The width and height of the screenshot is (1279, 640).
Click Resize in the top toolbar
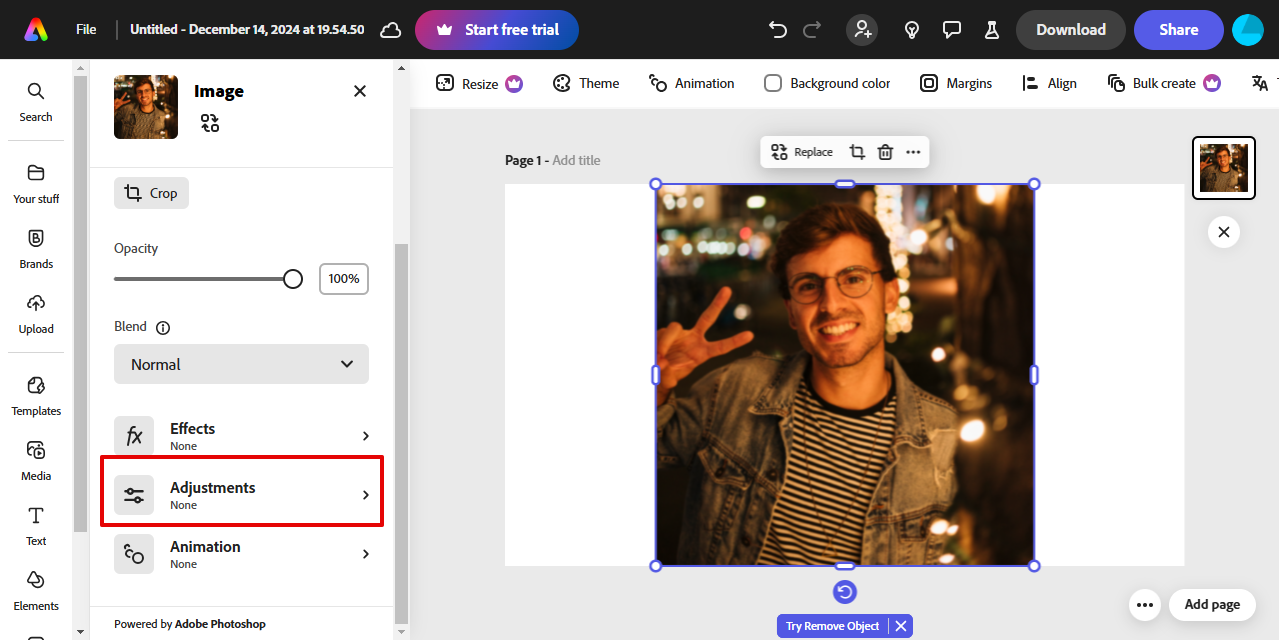[x=479, y=83]
